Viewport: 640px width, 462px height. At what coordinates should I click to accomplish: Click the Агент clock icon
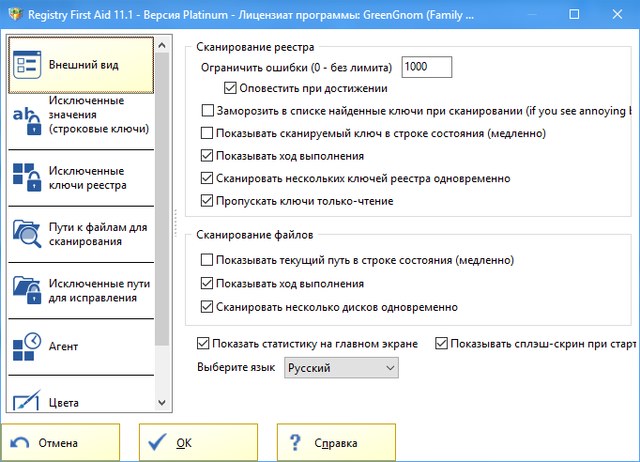[x=28, y=346]
